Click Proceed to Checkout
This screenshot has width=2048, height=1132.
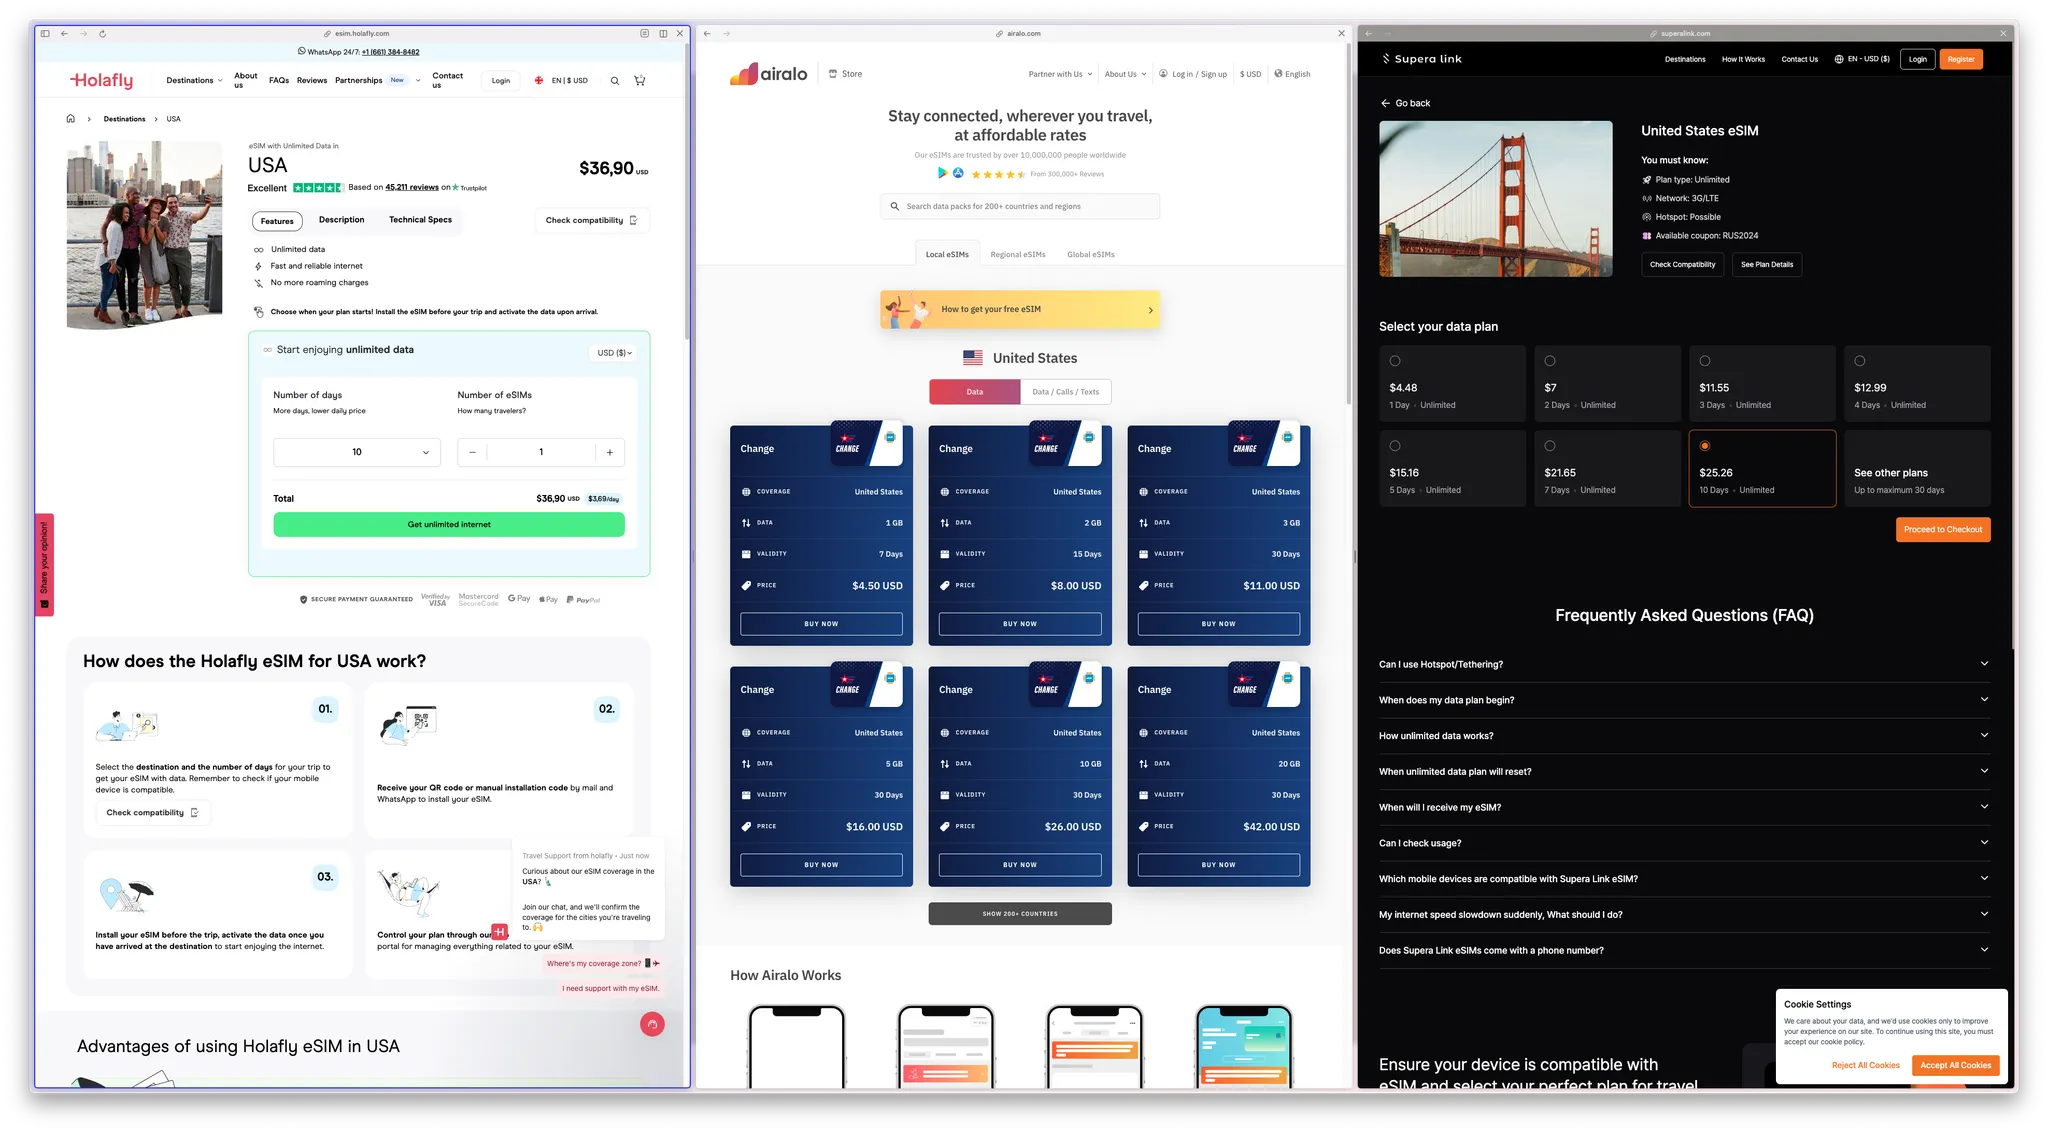point(1942,530)
